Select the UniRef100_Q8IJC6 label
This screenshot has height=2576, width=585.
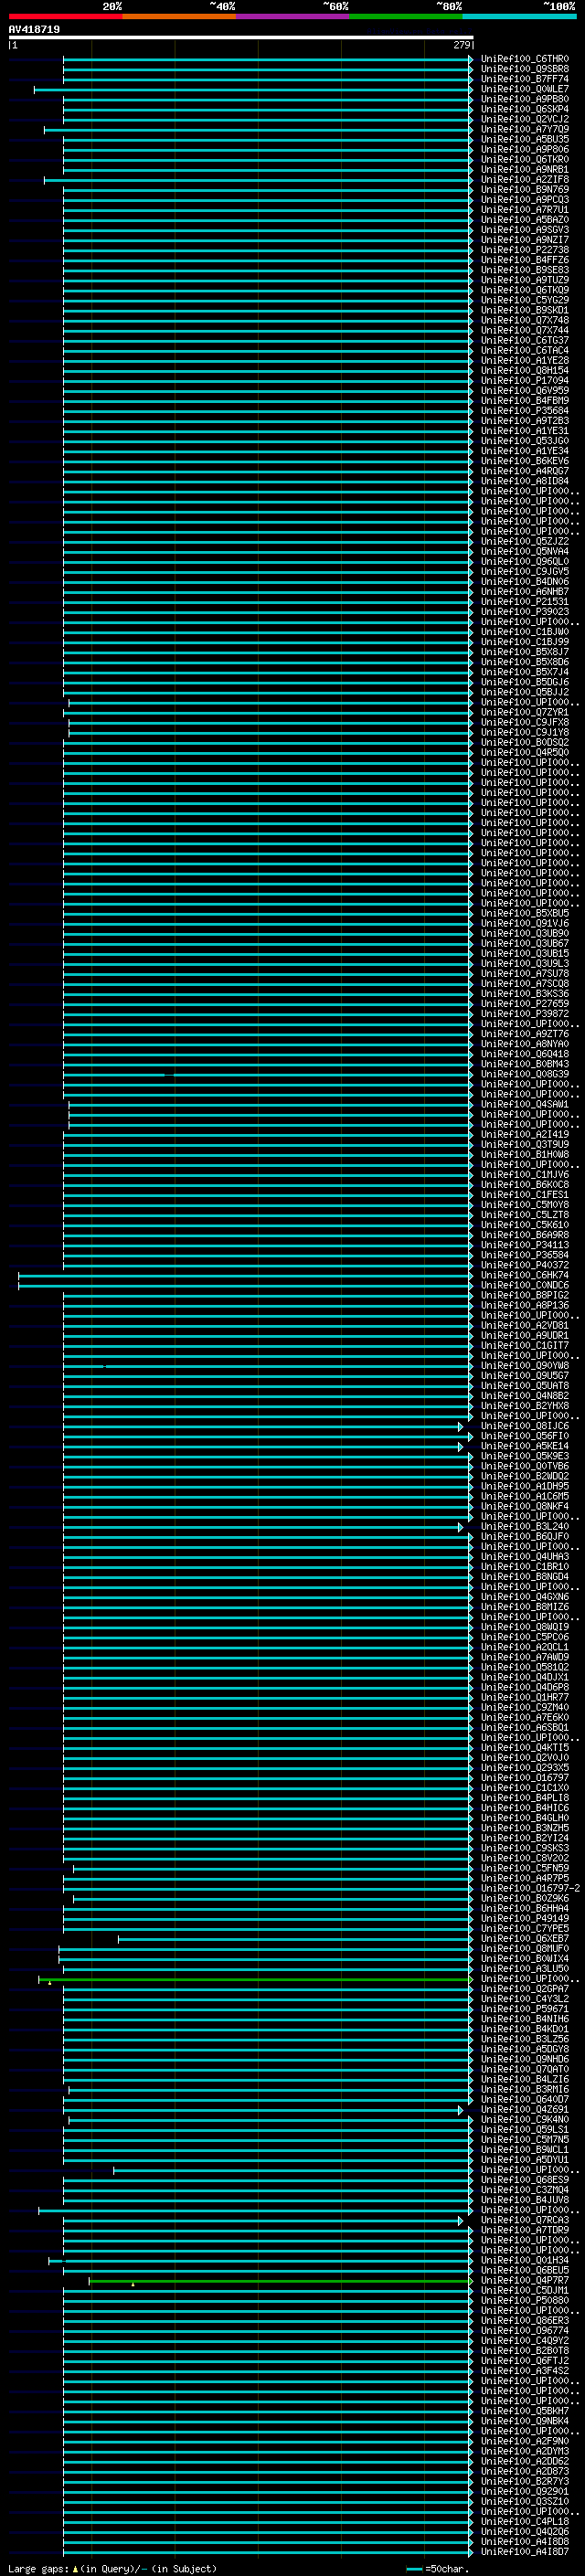pos(524,1426)
